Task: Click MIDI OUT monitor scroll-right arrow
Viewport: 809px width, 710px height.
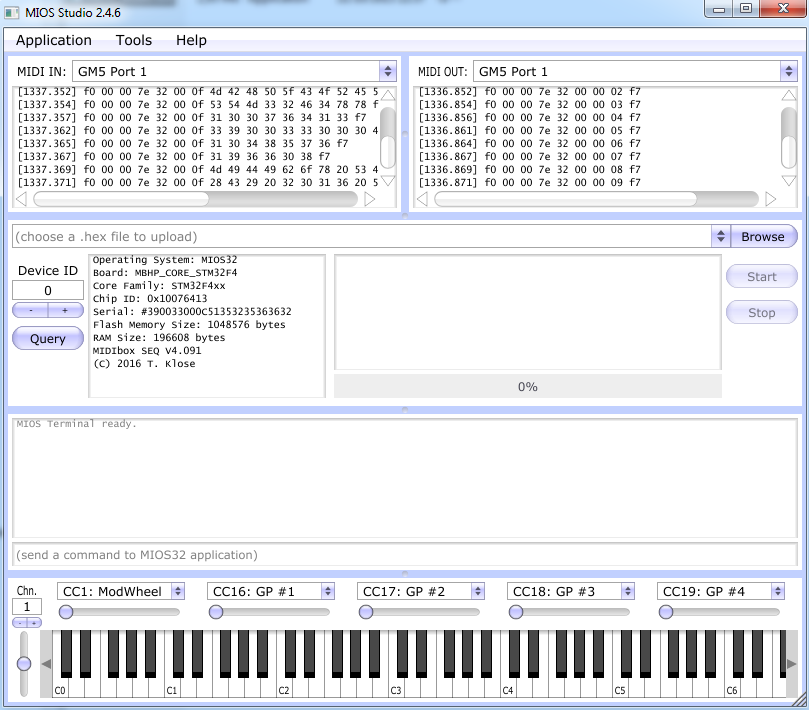Action: [x=770, y=199]
